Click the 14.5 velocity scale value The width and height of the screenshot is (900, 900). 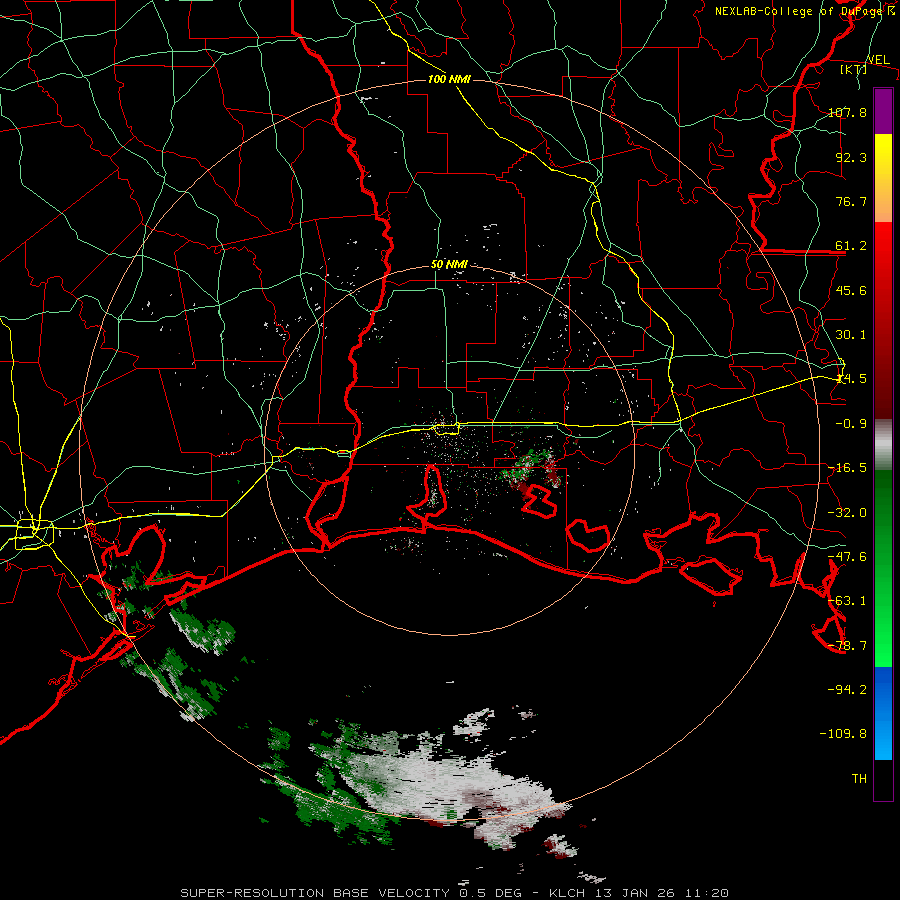pyautogui.click(x=851, y=378)
